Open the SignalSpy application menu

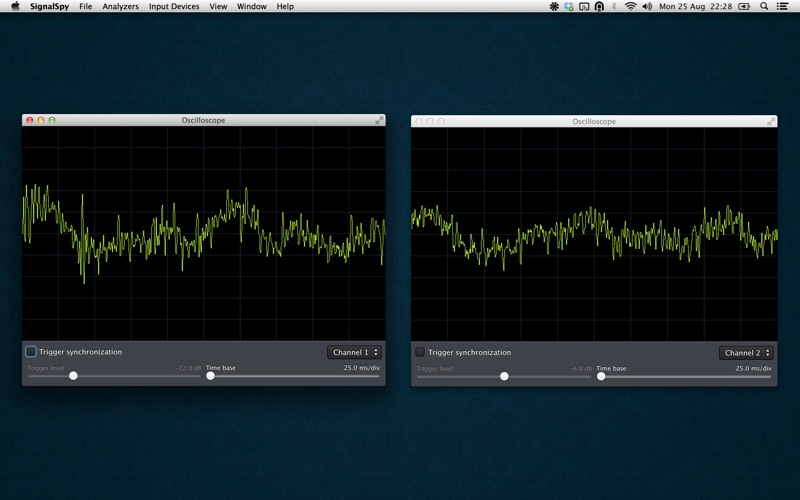pos(50,6)
